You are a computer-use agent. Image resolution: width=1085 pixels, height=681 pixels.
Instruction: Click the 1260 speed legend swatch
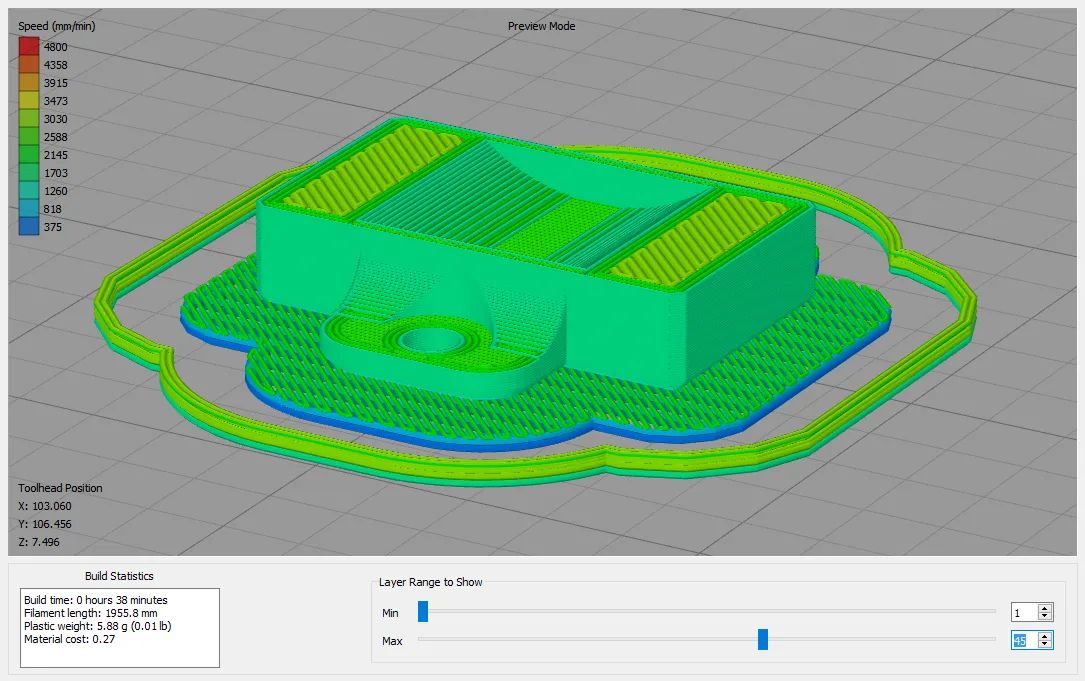coord(29,190)
